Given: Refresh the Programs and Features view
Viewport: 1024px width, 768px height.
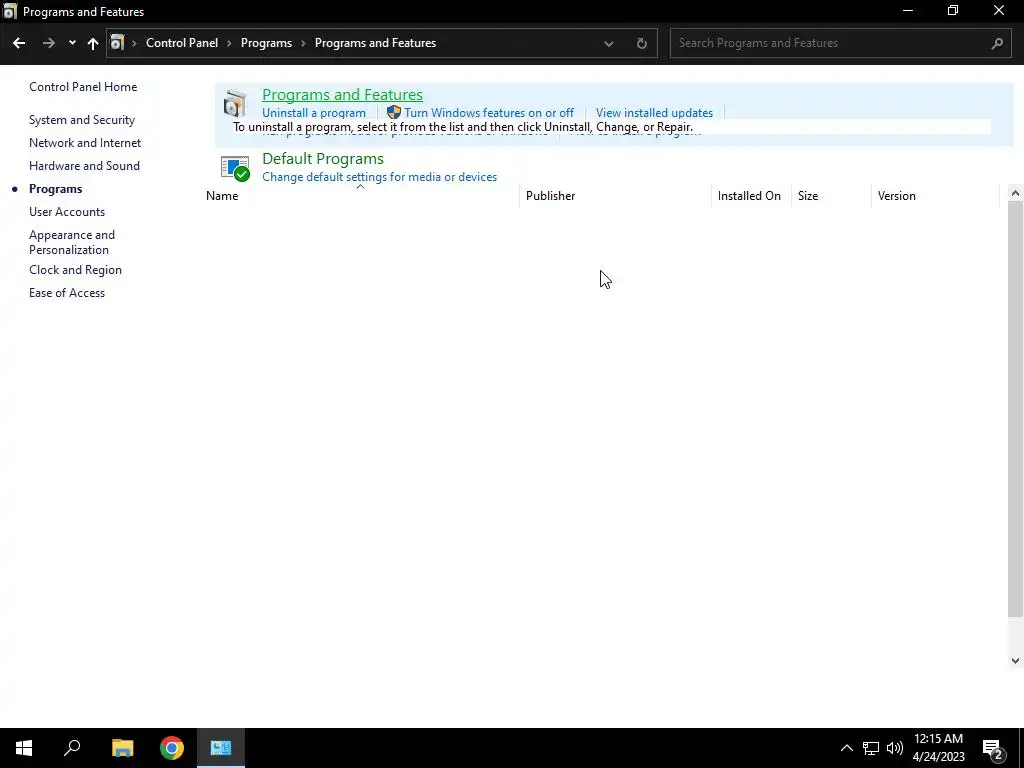Looking at the screenshot, I should [x=642, y=44].
